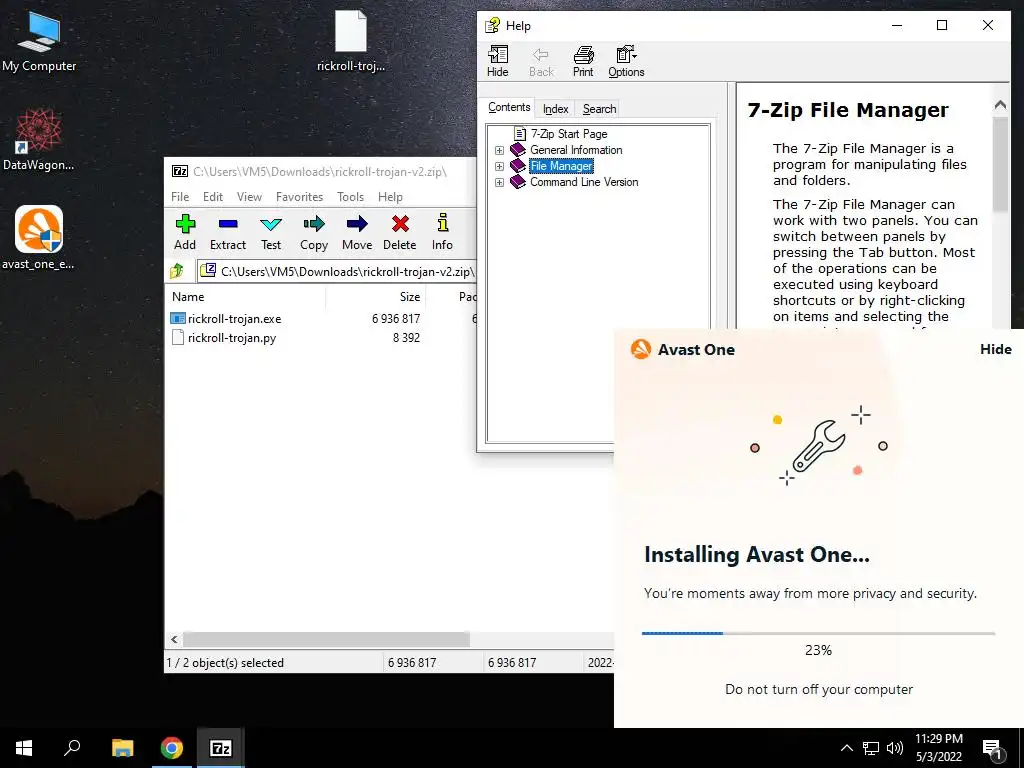The height and width of the screenshot is (768, 1024).
Task: Click Hide on the Avast One installer
Action: pos(995,349)
